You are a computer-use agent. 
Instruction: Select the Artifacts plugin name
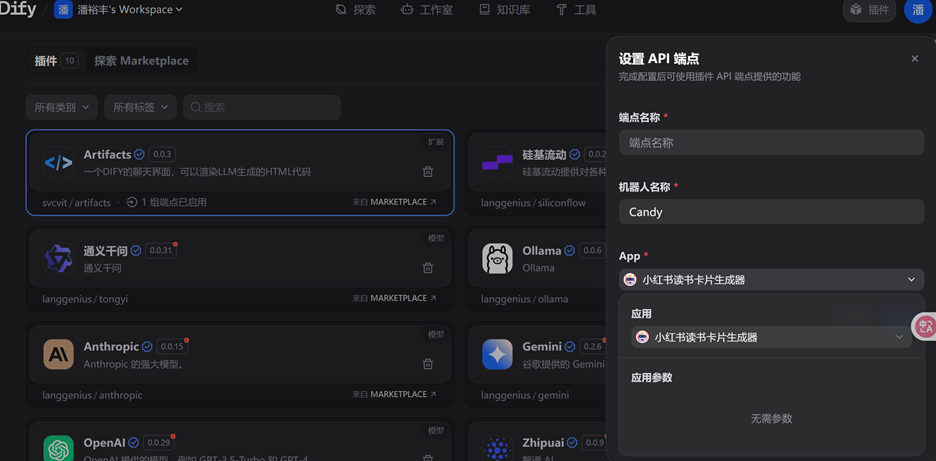(107, 155)
